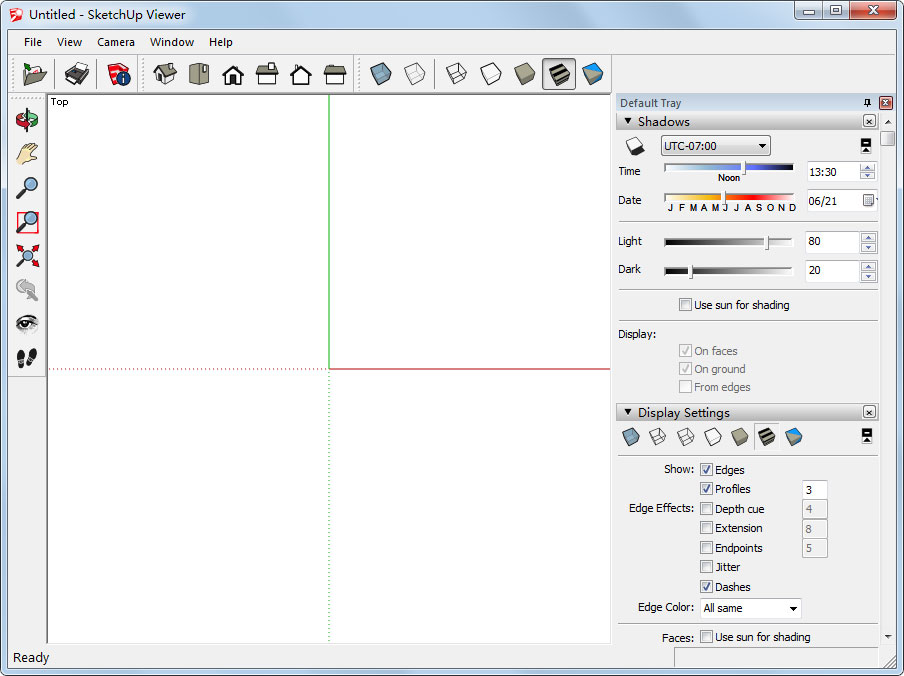
Task: Open the Camera menu
Action: click(x=116, y=42)
